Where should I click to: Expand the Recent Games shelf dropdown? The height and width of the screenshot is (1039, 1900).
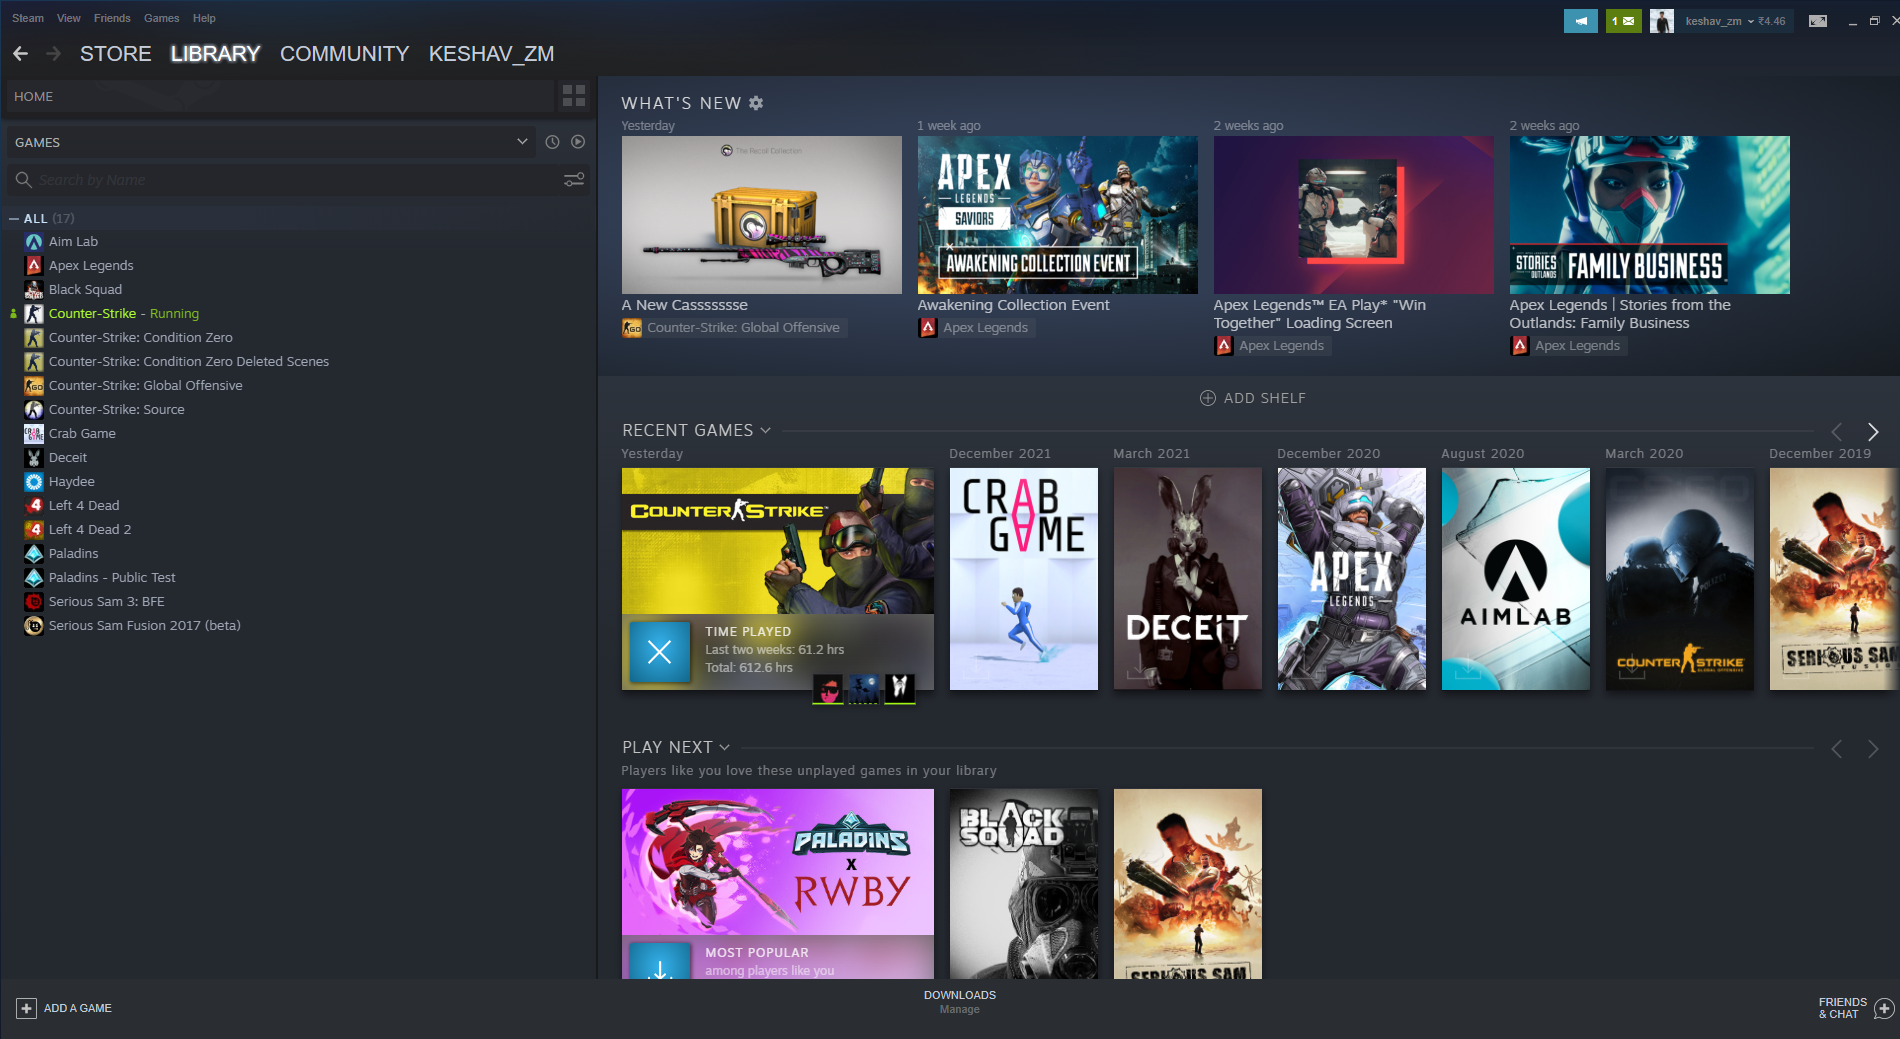point(765,430)
